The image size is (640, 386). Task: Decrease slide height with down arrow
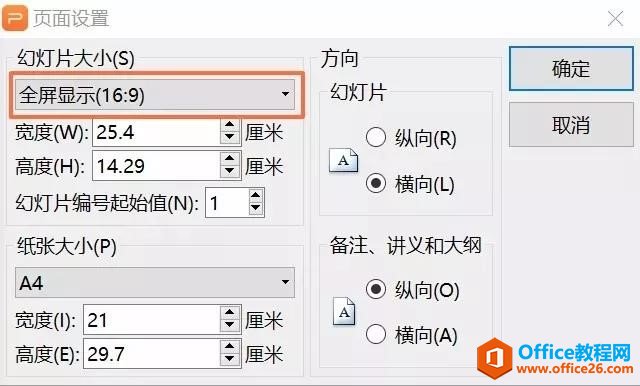pos(230,172)
